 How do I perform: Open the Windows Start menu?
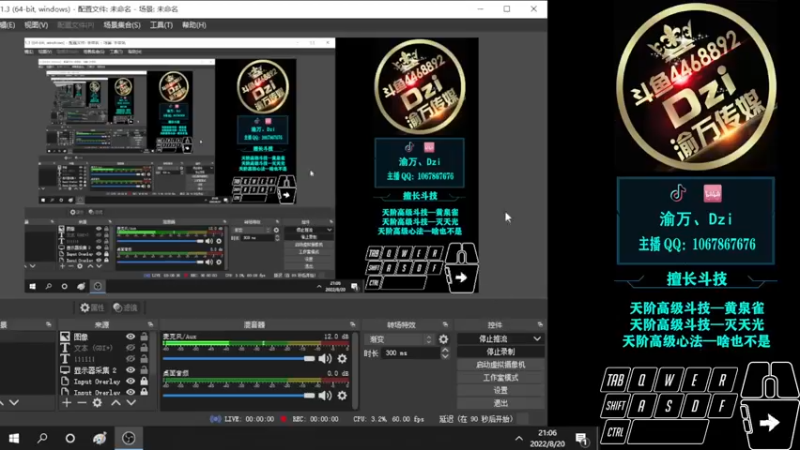pos(14,438)
